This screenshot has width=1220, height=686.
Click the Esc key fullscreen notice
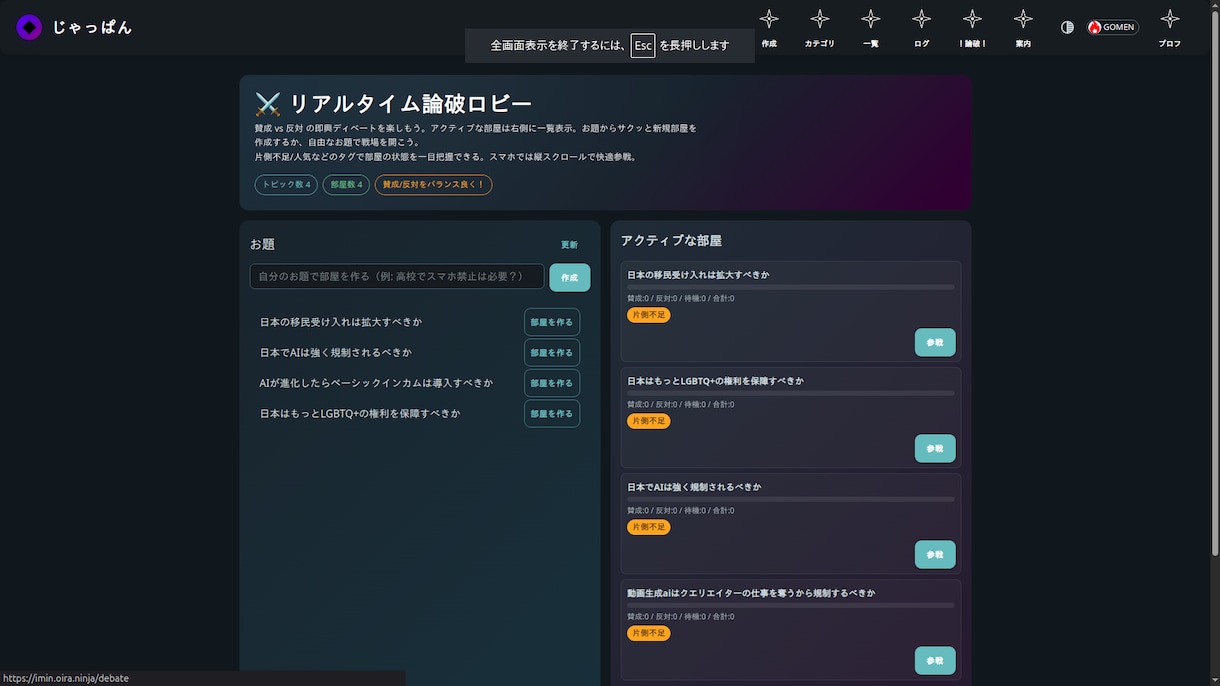point(610,45)
